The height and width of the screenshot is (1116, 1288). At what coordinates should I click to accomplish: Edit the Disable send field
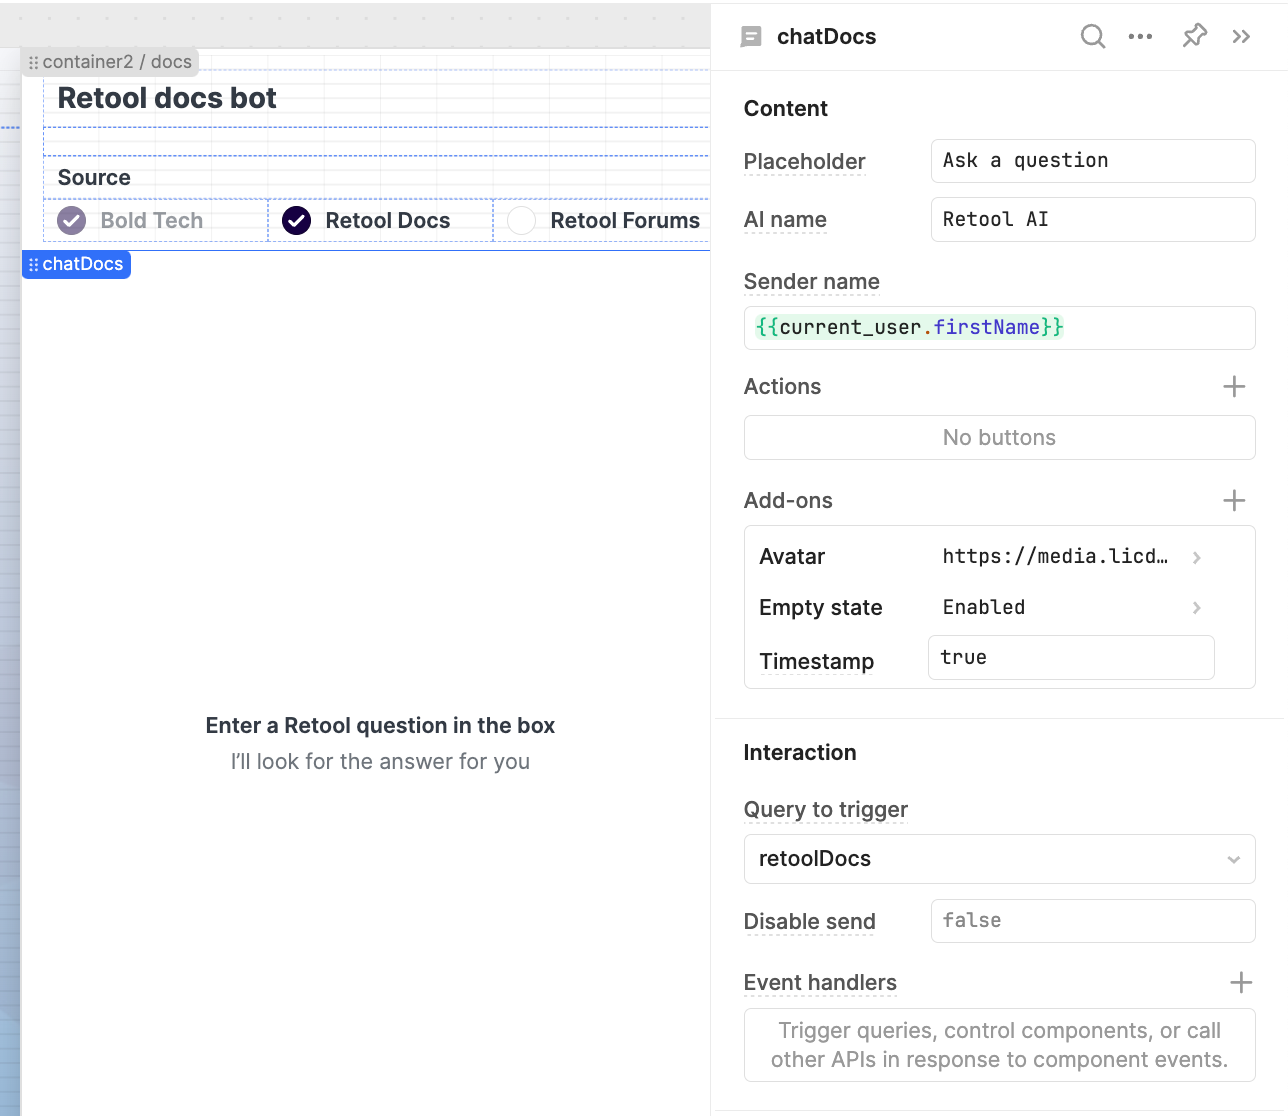tap(1093, 921)
